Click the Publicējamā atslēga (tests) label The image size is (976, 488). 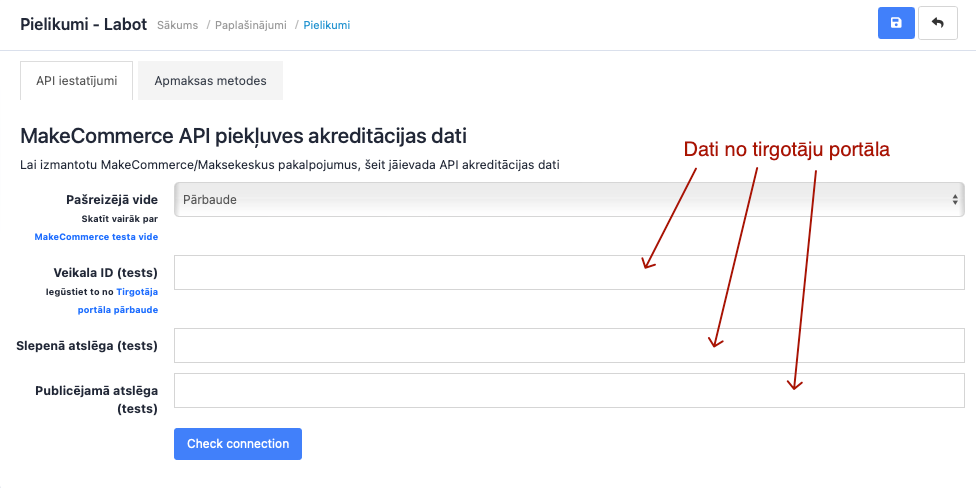(97, 390)
